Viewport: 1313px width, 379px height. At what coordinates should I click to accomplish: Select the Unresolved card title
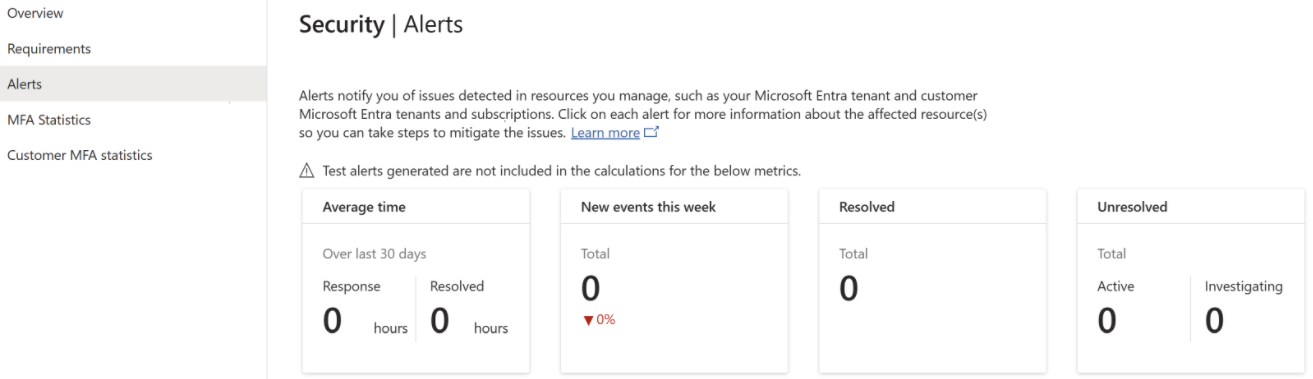[x=1132, y=207]
